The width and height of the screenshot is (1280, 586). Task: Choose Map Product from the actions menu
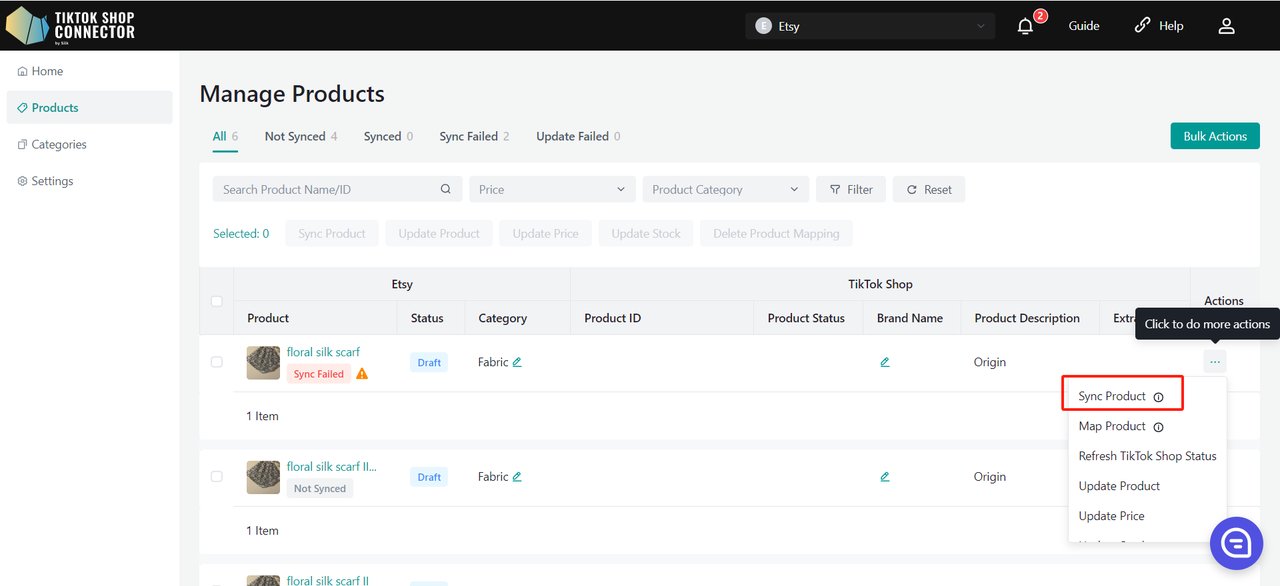[1147, 427]
